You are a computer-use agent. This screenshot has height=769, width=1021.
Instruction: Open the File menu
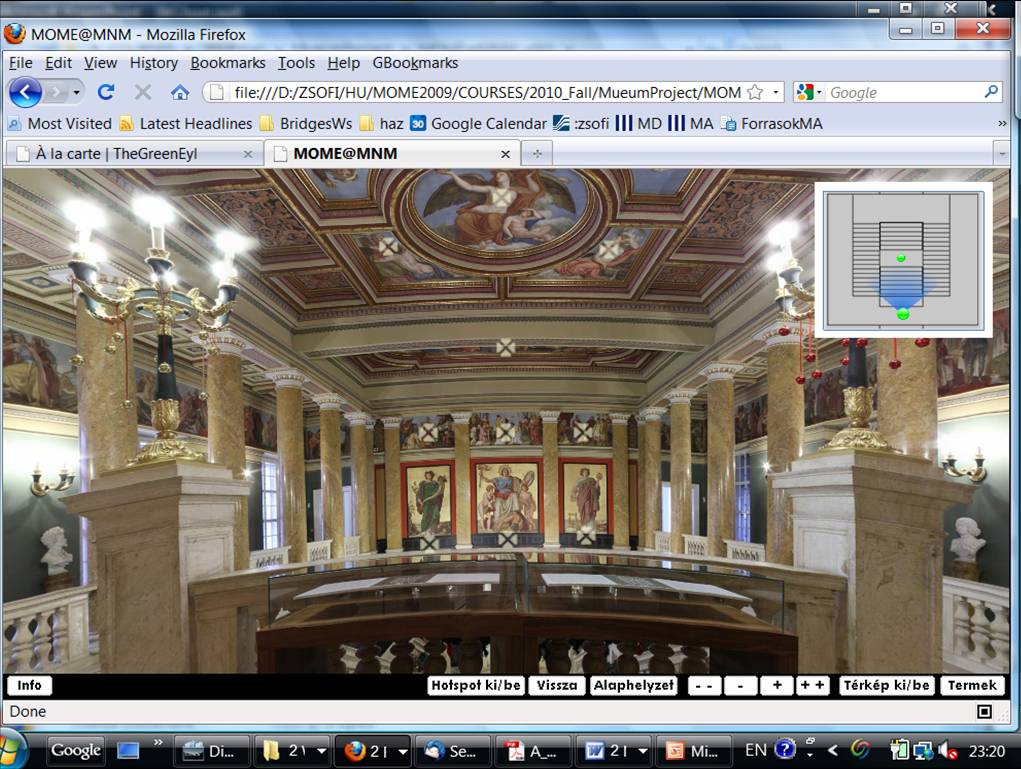(x=21, y=63)
